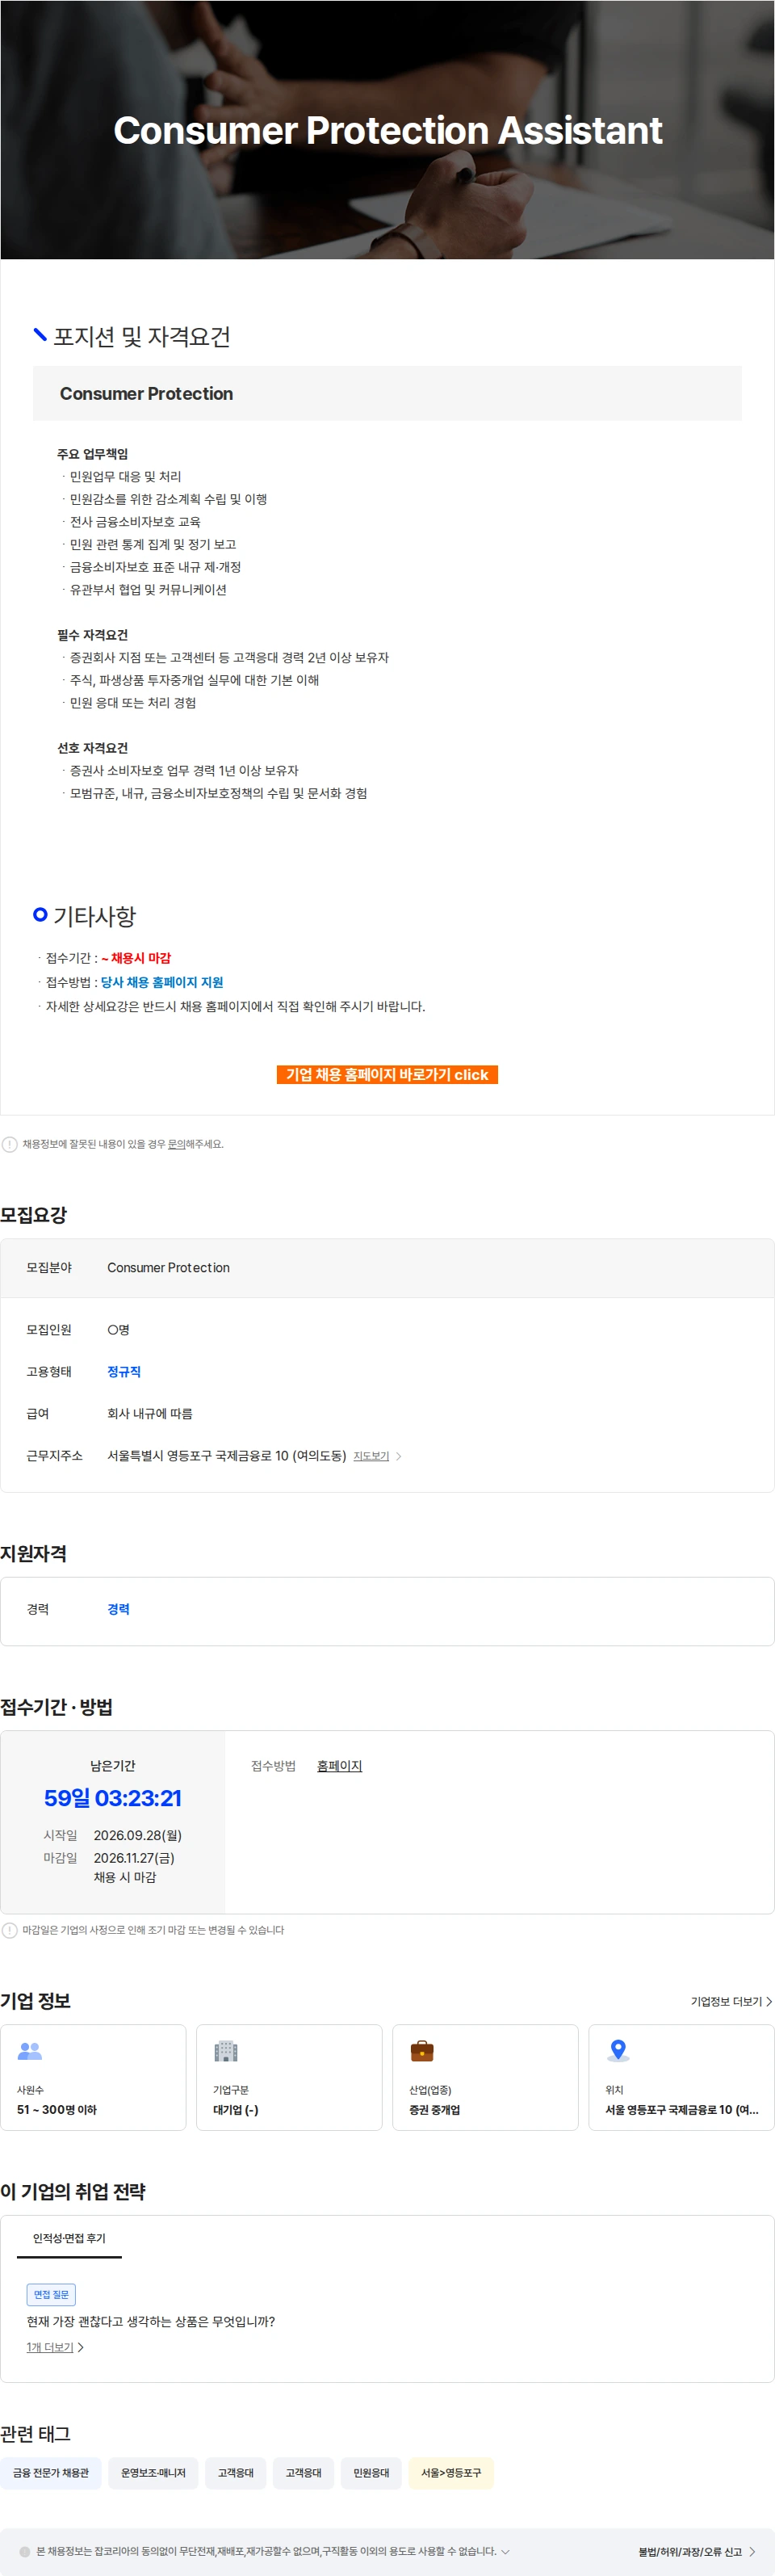Expand the copyright notice chevron at bottom
Image resolution: width=775 pixels, height=2576 pixels.
tap(505, 2551)
